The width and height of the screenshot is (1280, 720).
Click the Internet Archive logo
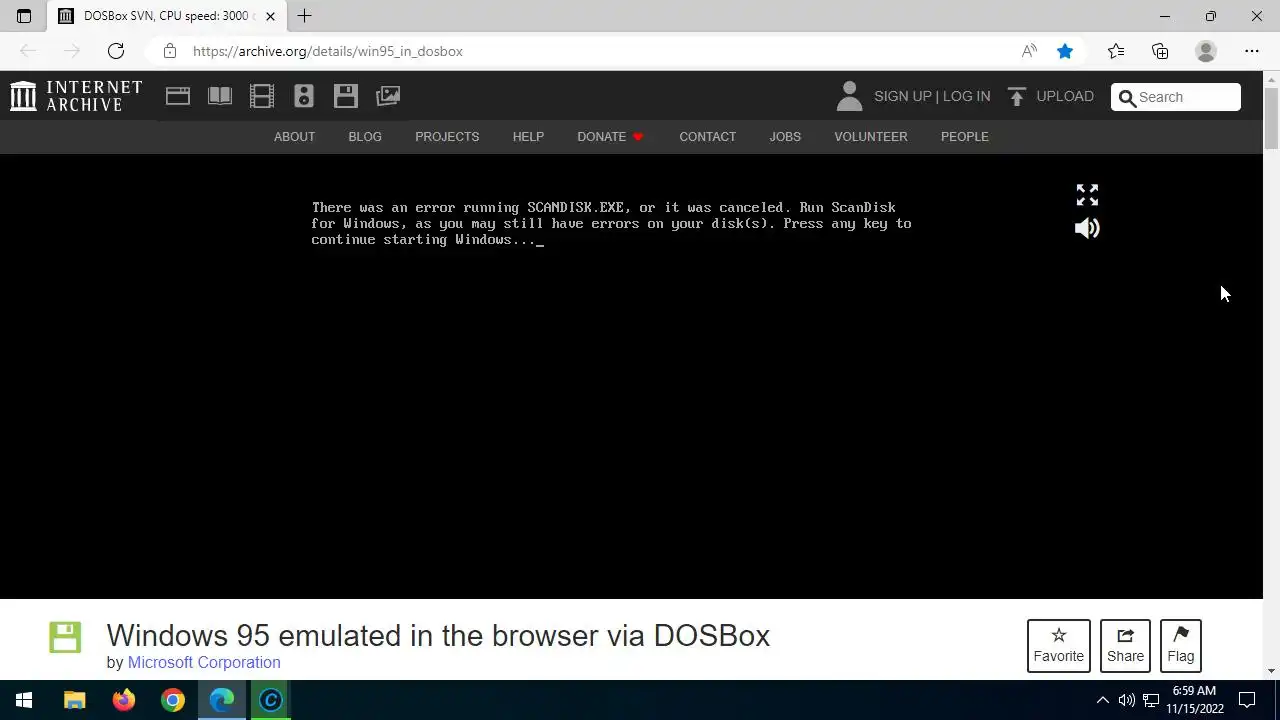[x=76, y=96]
